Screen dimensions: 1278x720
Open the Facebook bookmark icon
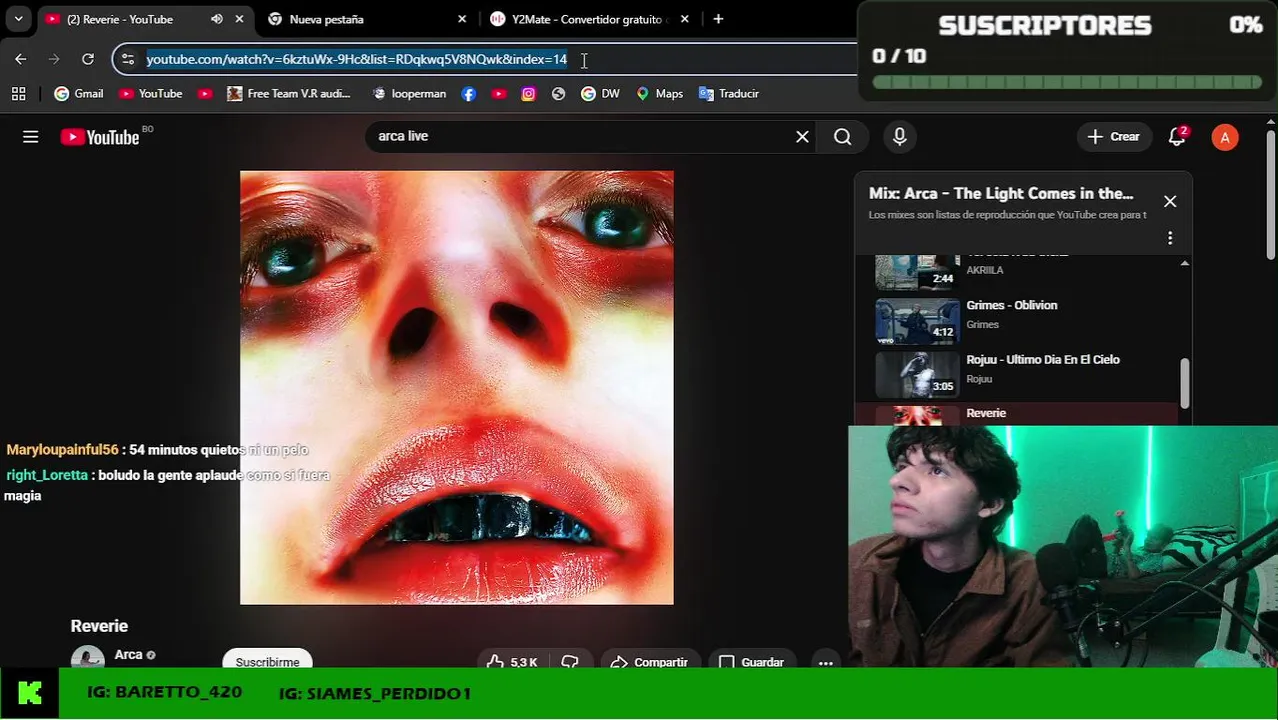469,93
